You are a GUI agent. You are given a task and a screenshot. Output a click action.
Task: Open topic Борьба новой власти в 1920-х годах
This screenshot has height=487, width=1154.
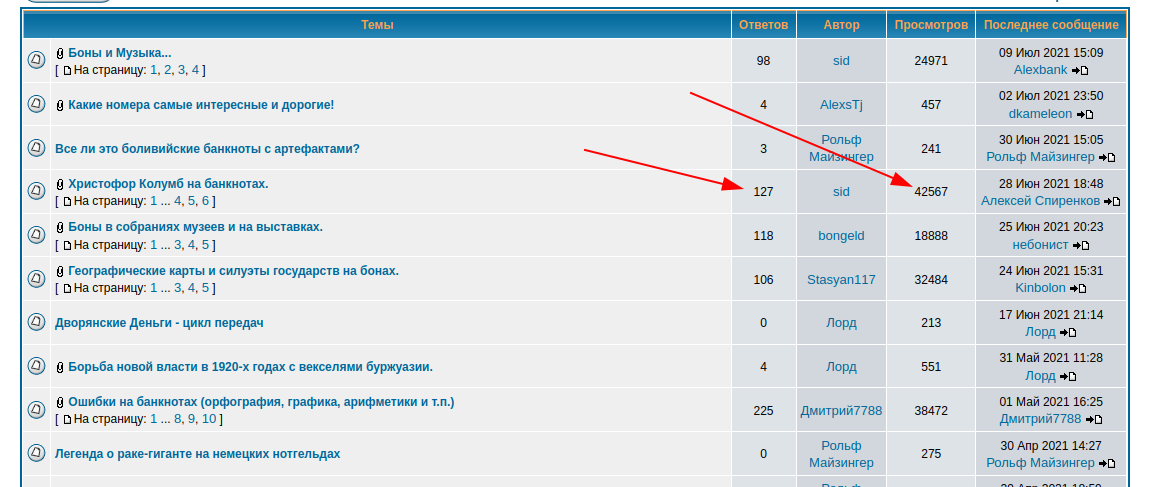tap(250, 367)
